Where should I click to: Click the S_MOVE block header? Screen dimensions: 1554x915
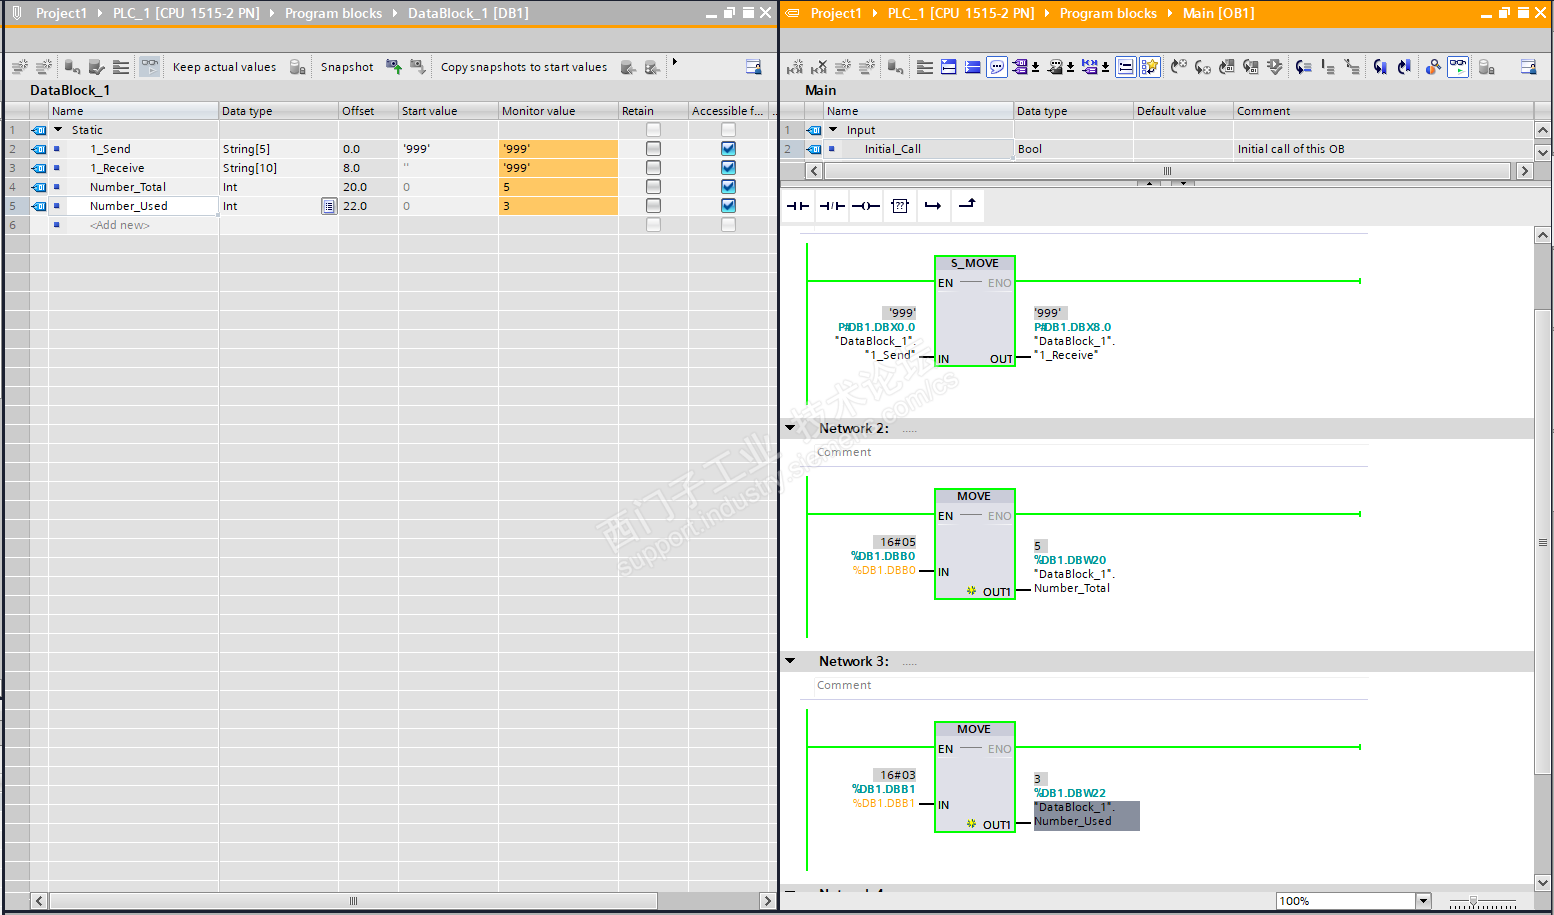pos(975,263)
